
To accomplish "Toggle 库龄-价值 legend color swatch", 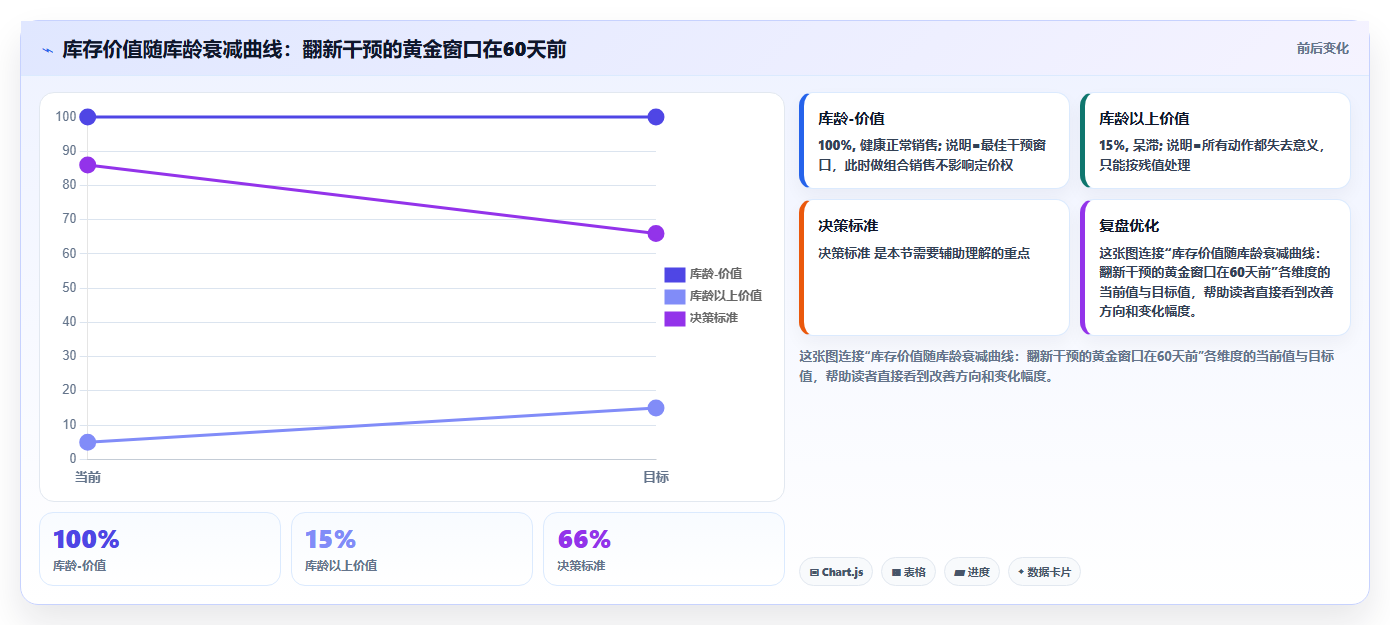I will tap(675, 274).
